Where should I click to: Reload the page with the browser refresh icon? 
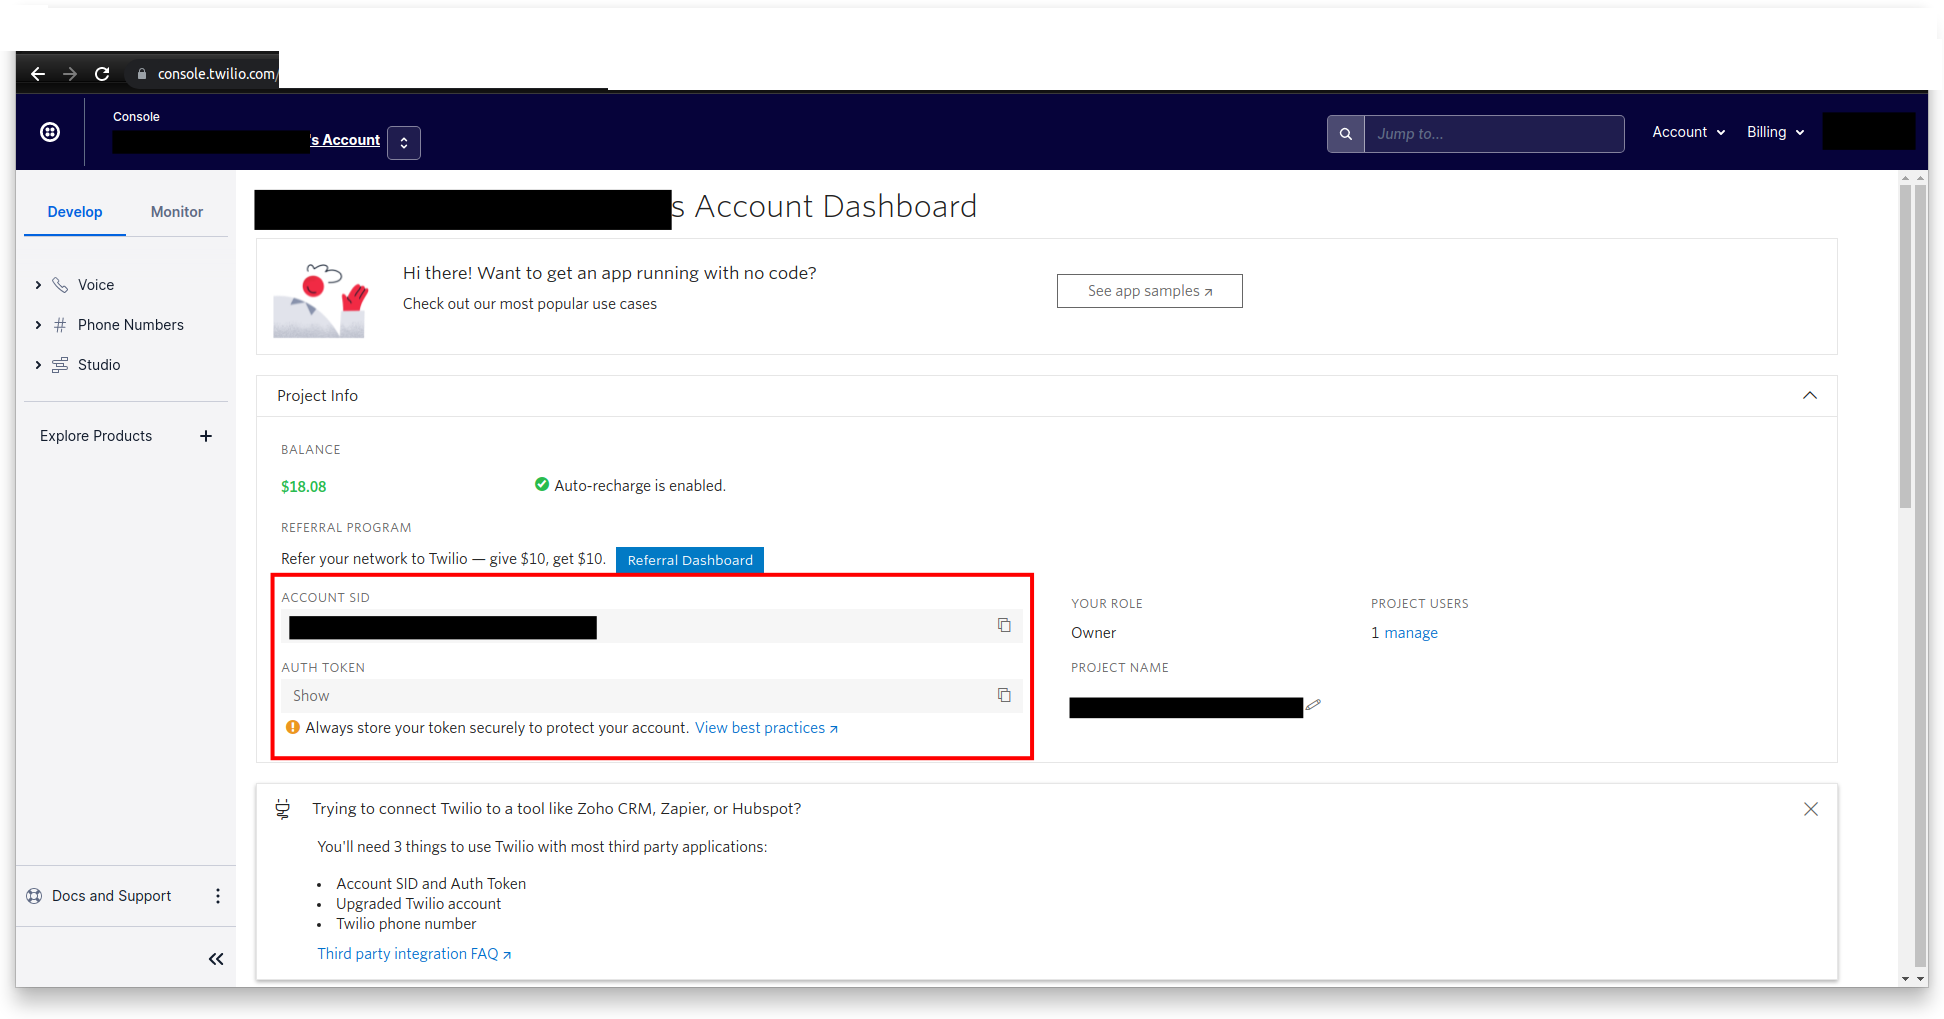pos(102,73)
